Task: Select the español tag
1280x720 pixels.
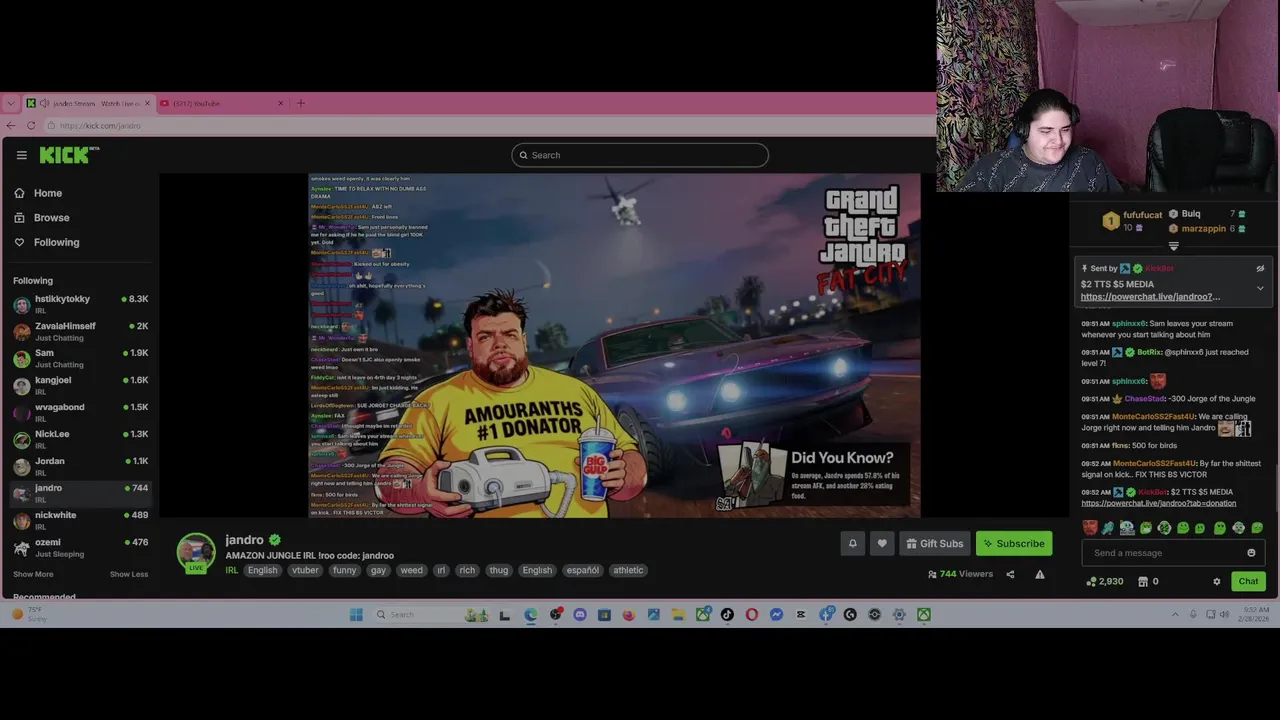Action: [582, 570]
